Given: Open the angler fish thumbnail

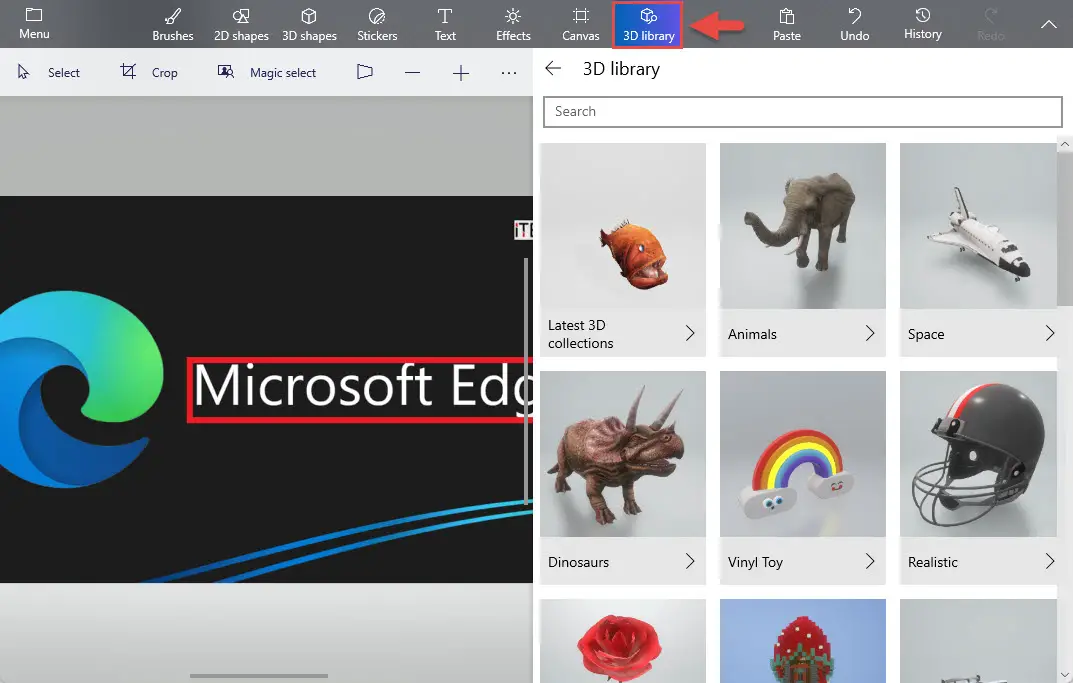Looking at the screenshot, I should point(623,226).
